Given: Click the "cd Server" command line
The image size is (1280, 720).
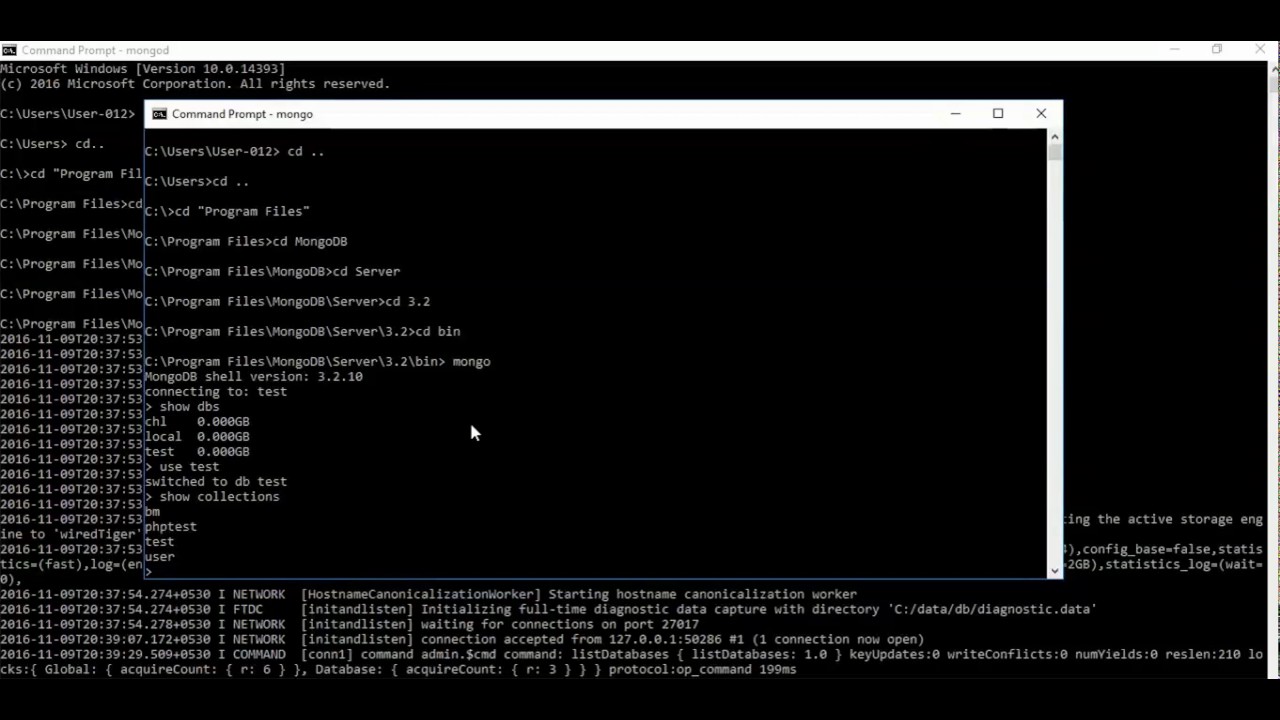Looking at the screenshot, I should click(272, 272).
